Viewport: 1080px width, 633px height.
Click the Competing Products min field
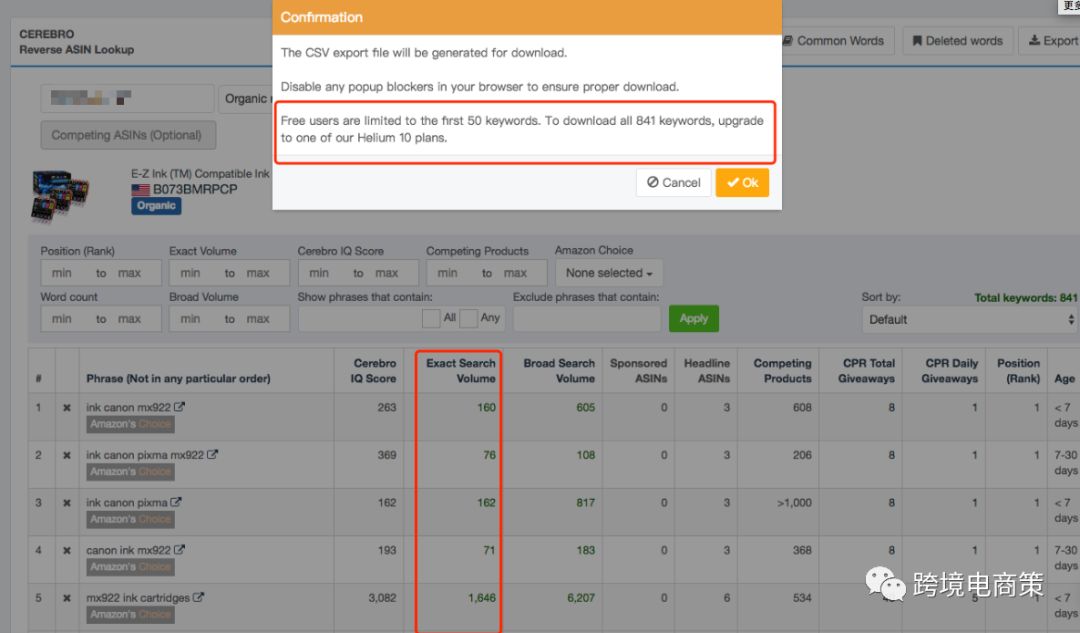(x=448, y=273)
